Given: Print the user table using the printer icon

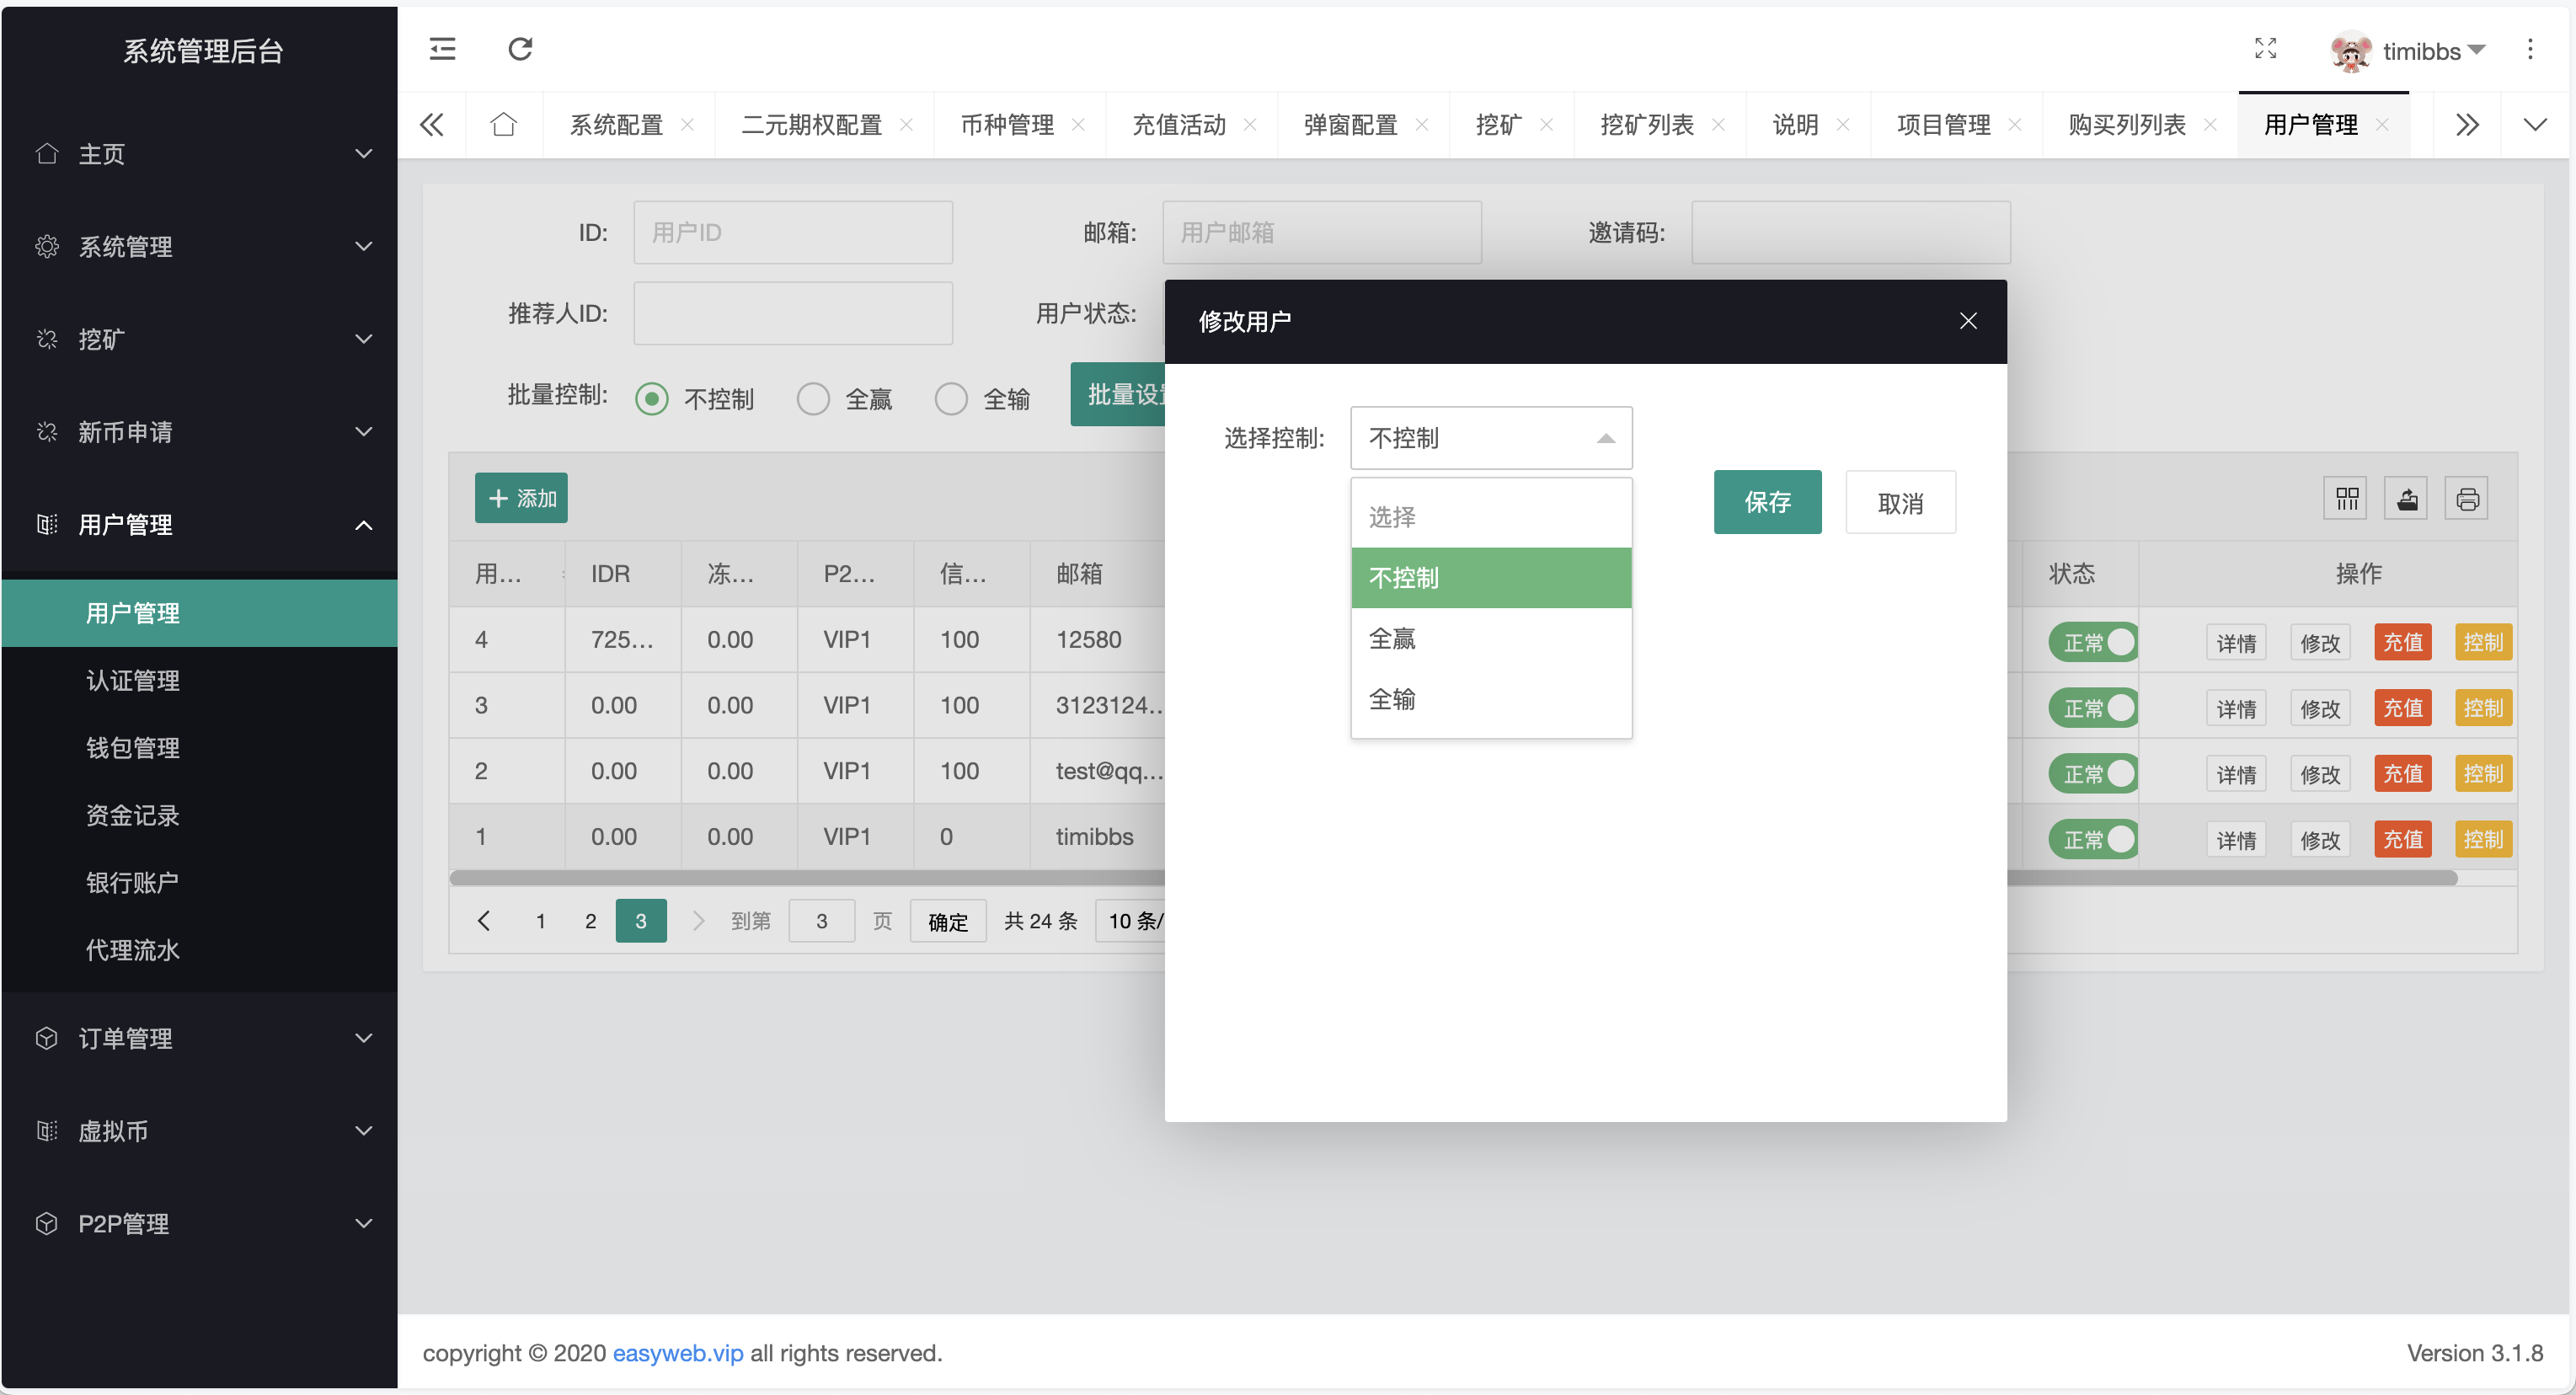Looking at the screenshot, I should pos(2467,498).
